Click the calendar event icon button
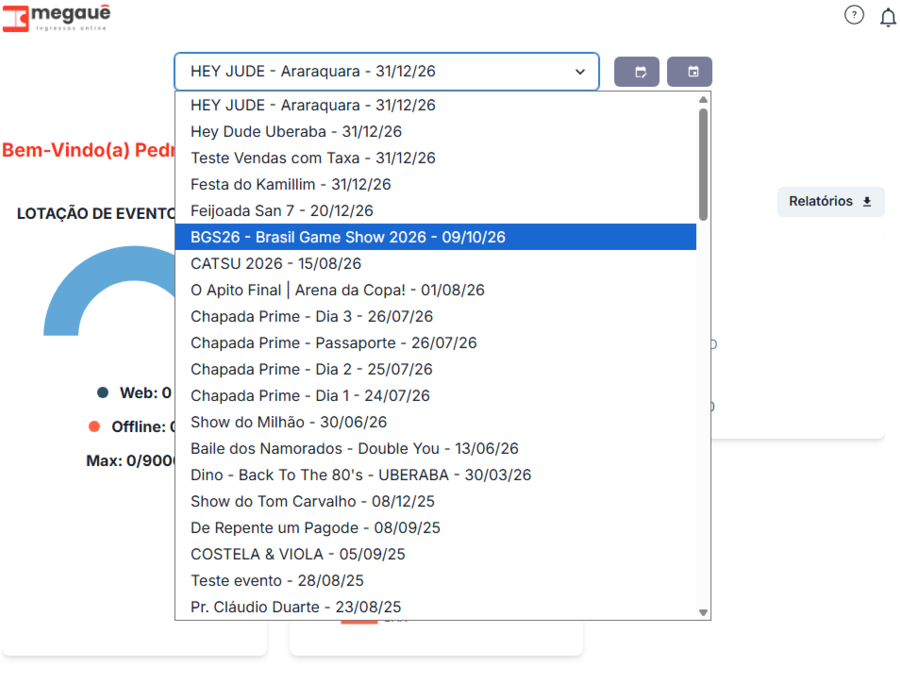 (x=689, y=72)
